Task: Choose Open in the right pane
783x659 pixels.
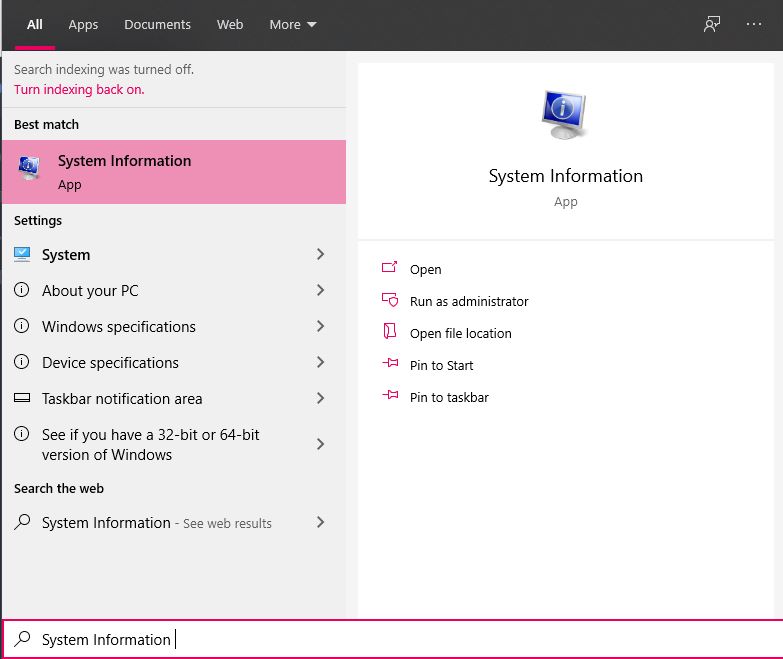Action: [425, 270]
